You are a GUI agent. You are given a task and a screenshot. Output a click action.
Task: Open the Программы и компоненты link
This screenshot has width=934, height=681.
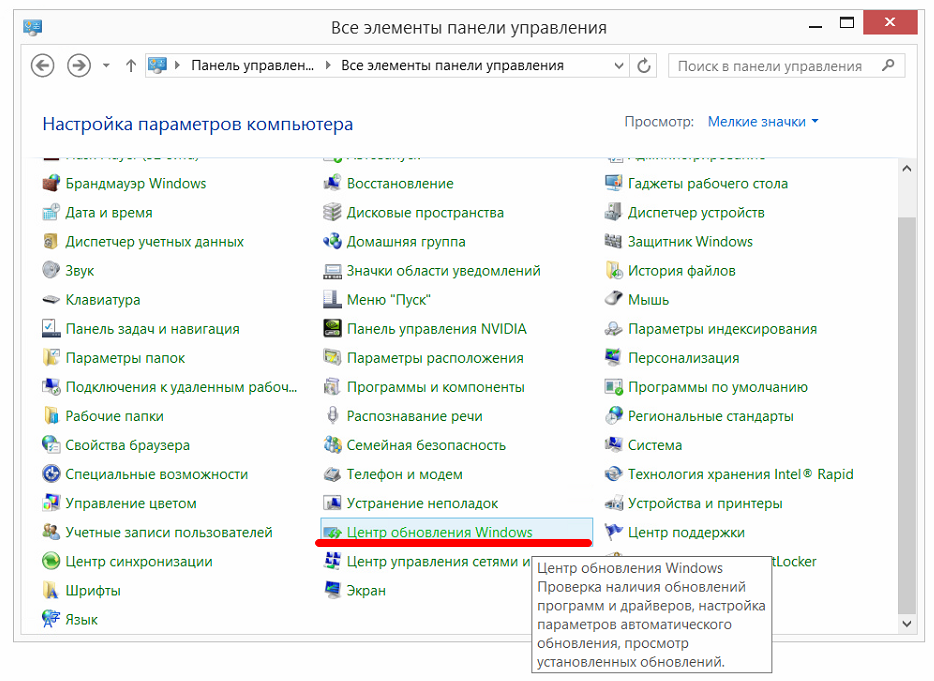point(435,387)
